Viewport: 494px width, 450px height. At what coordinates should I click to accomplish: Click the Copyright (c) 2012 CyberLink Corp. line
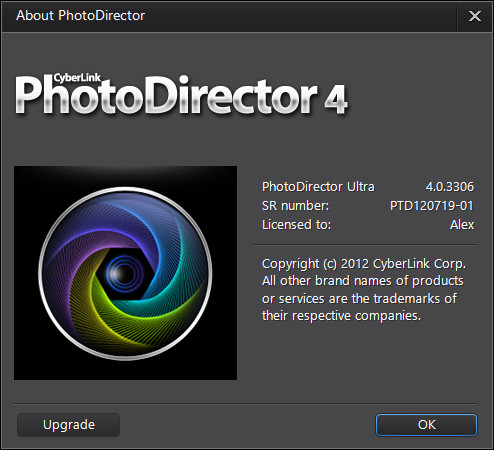[x=364, y=264]
